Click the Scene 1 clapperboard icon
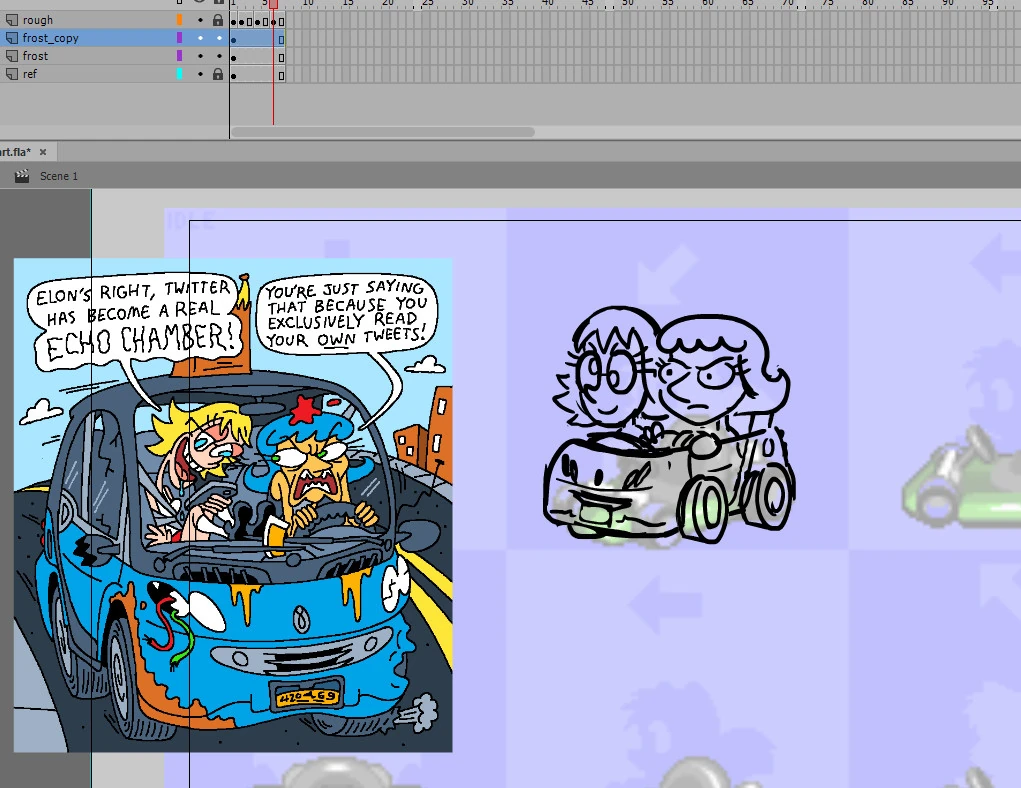Image resolution: width=1021 pixels, height=788 pixels. (x=22, y=176)
